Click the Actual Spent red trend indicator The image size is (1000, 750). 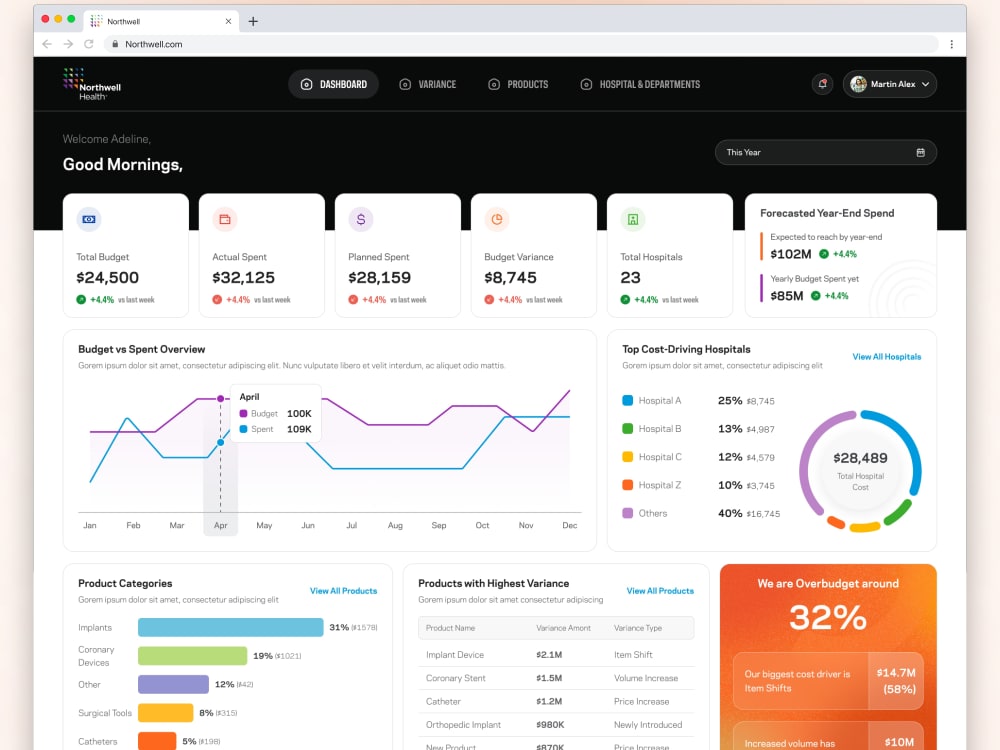[x=217, y=300]
